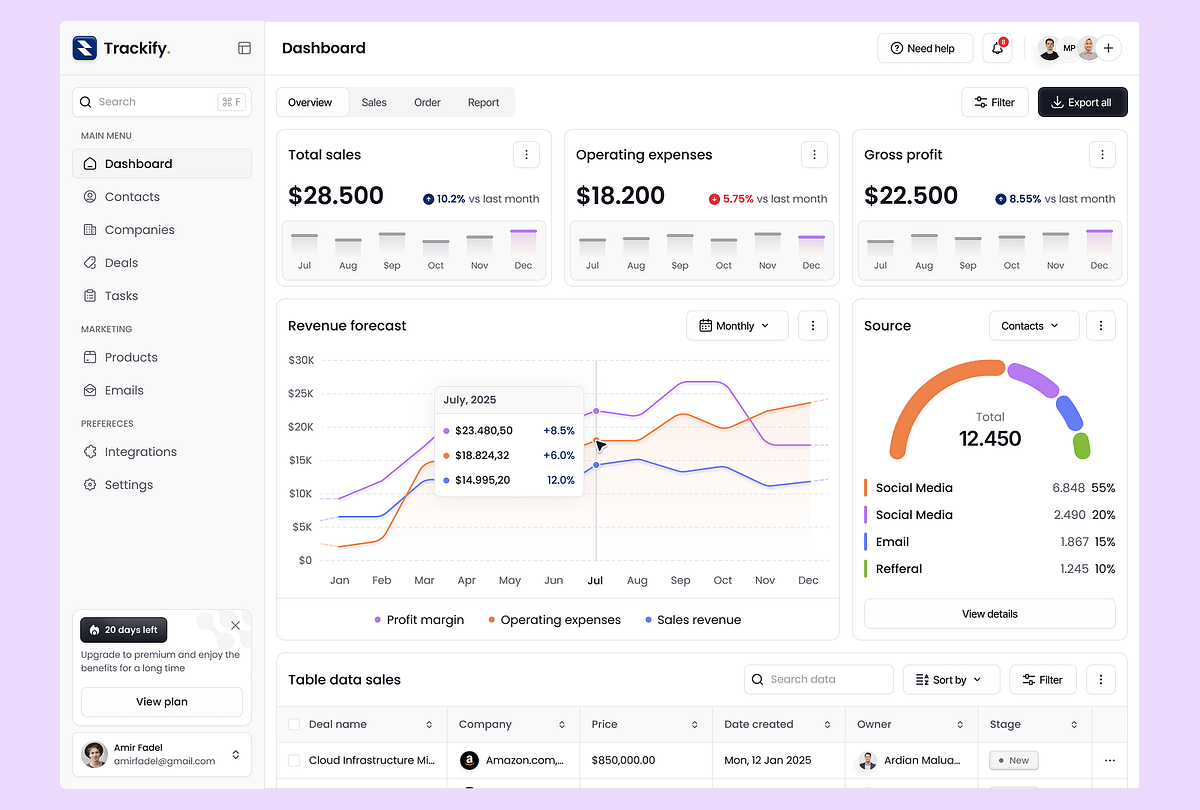Select the Sales tab next to Overview
1200x810 pixels.
374,102
